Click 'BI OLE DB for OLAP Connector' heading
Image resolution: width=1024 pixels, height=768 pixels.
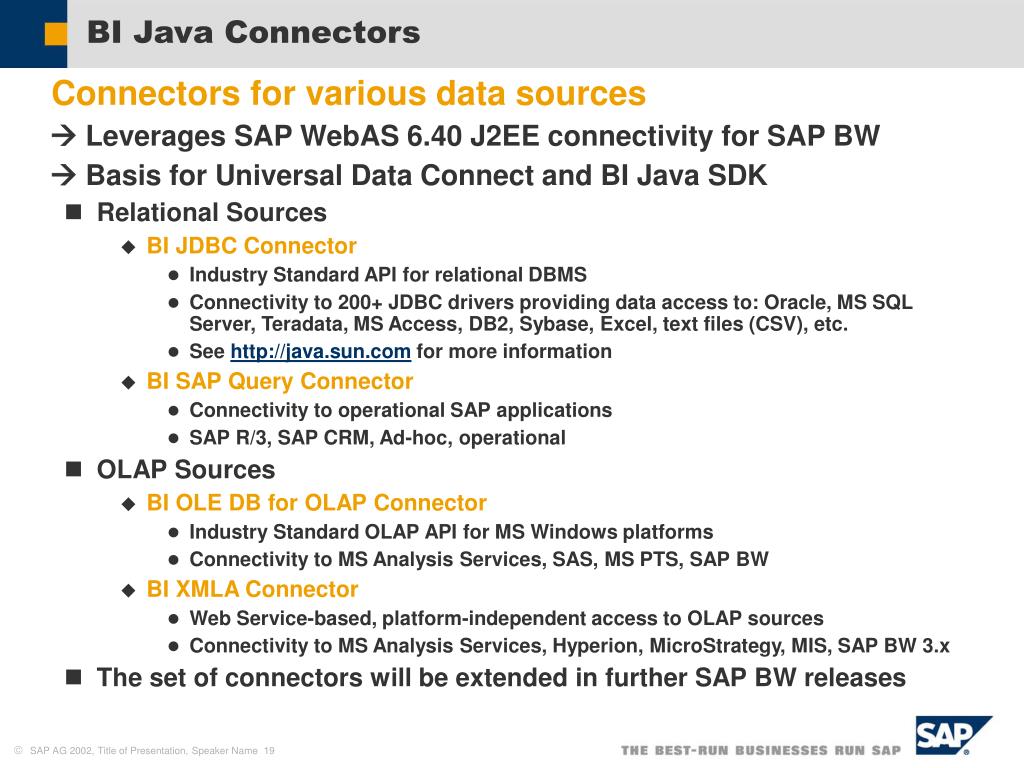point(317,503)
